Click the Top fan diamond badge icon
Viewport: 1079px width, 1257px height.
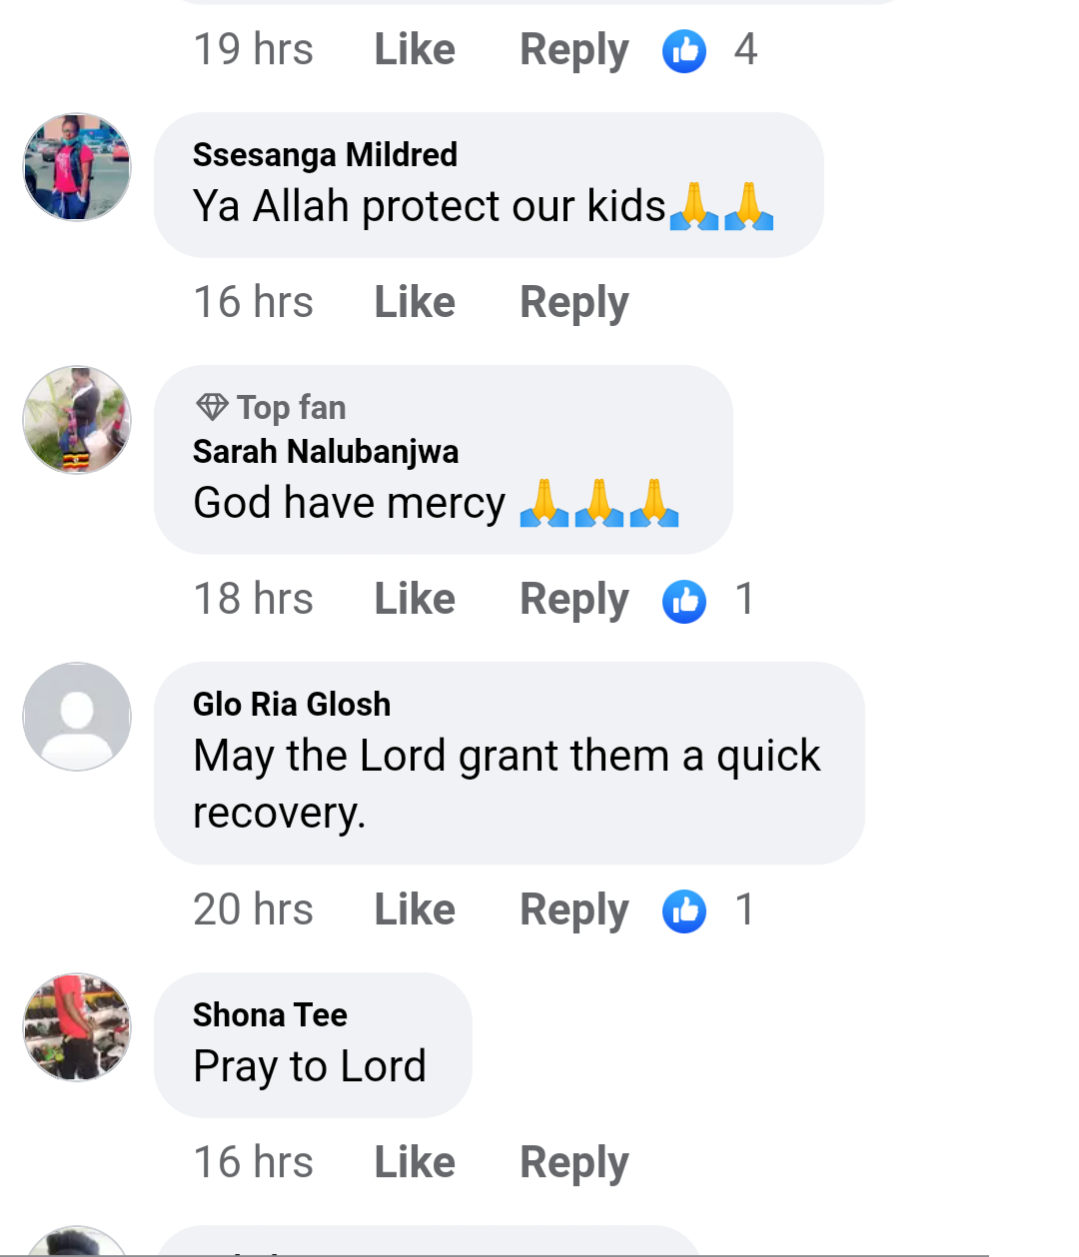tap(212, 407)
